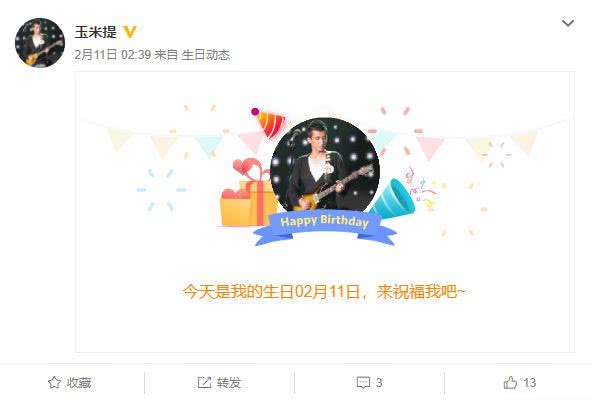Click the comment count 3
592x400 pixels.
click(379, 383)
